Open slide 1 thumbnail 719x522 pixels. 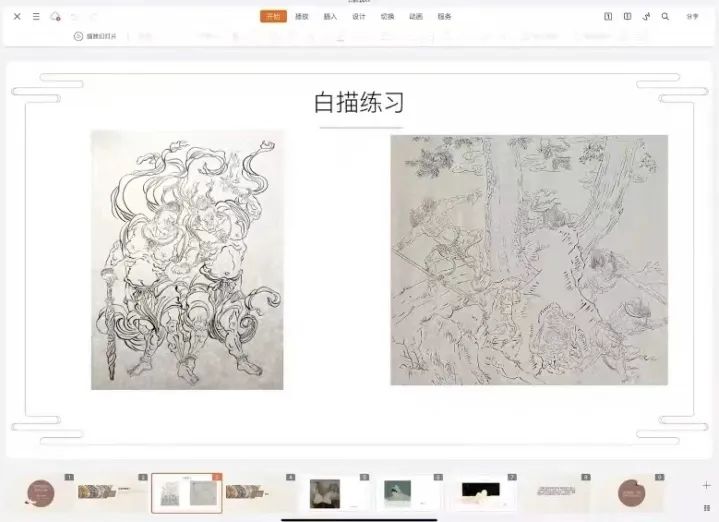(40, 493)
